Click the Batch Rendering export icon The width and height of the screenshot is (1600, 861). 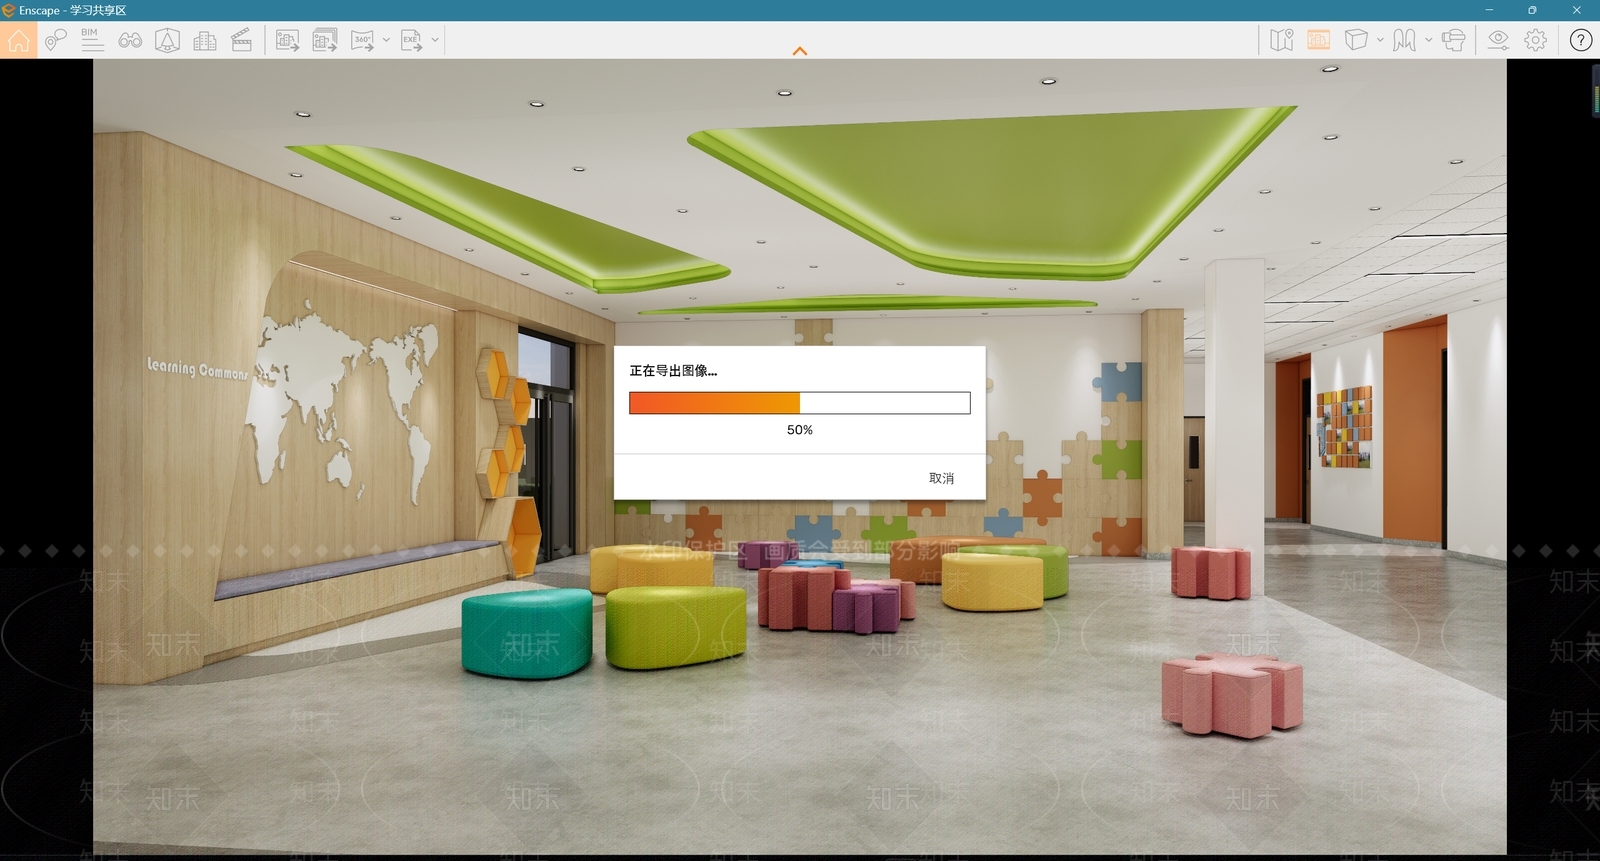pyautogui.click(x=324, y=40)
